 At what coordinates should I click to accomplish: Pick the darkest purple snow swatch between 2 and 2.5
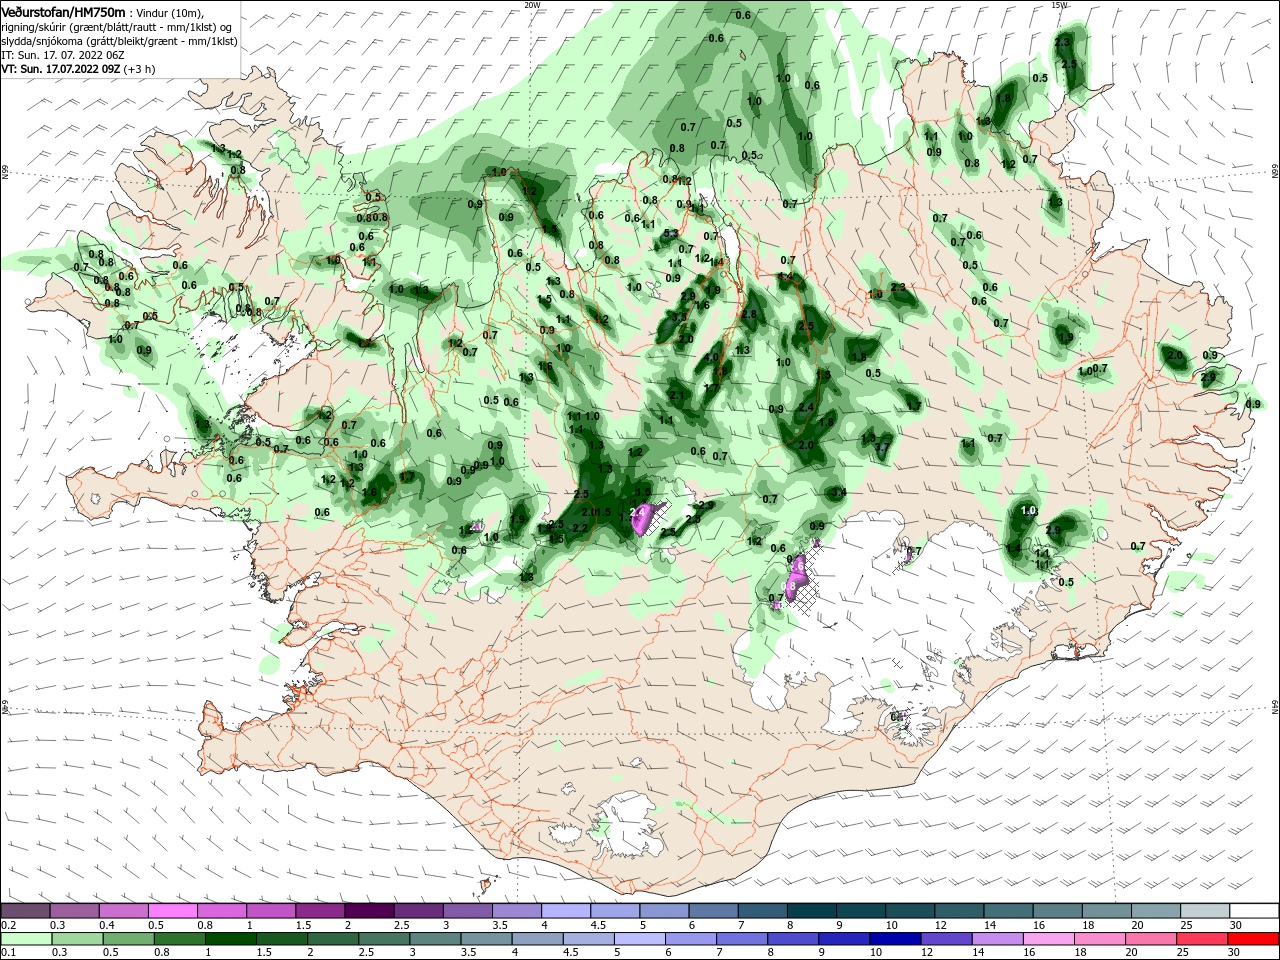point(369,911)
